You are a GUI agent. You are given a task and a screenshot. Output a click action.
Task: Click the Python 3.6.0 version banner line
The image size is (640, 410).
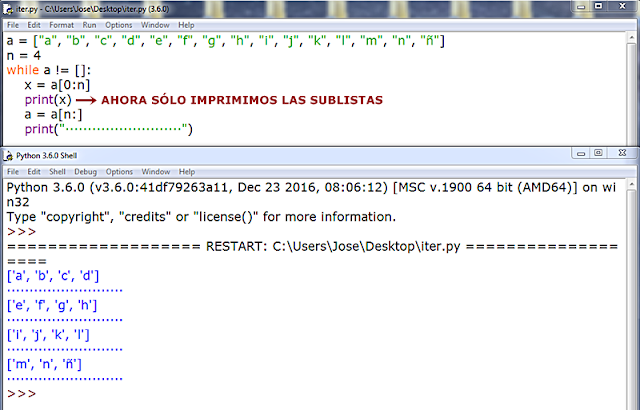pos(311,188)
